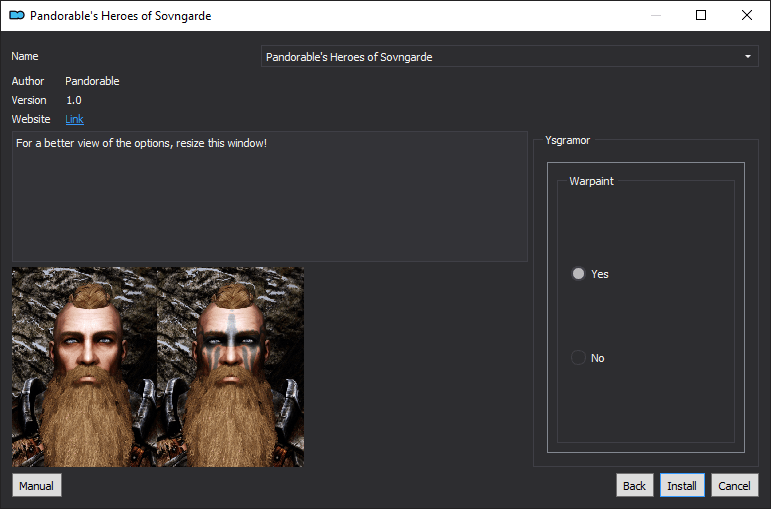Open the Website Link
The height and width of the screenshot is (509, 771).
(x=74, y=119)
